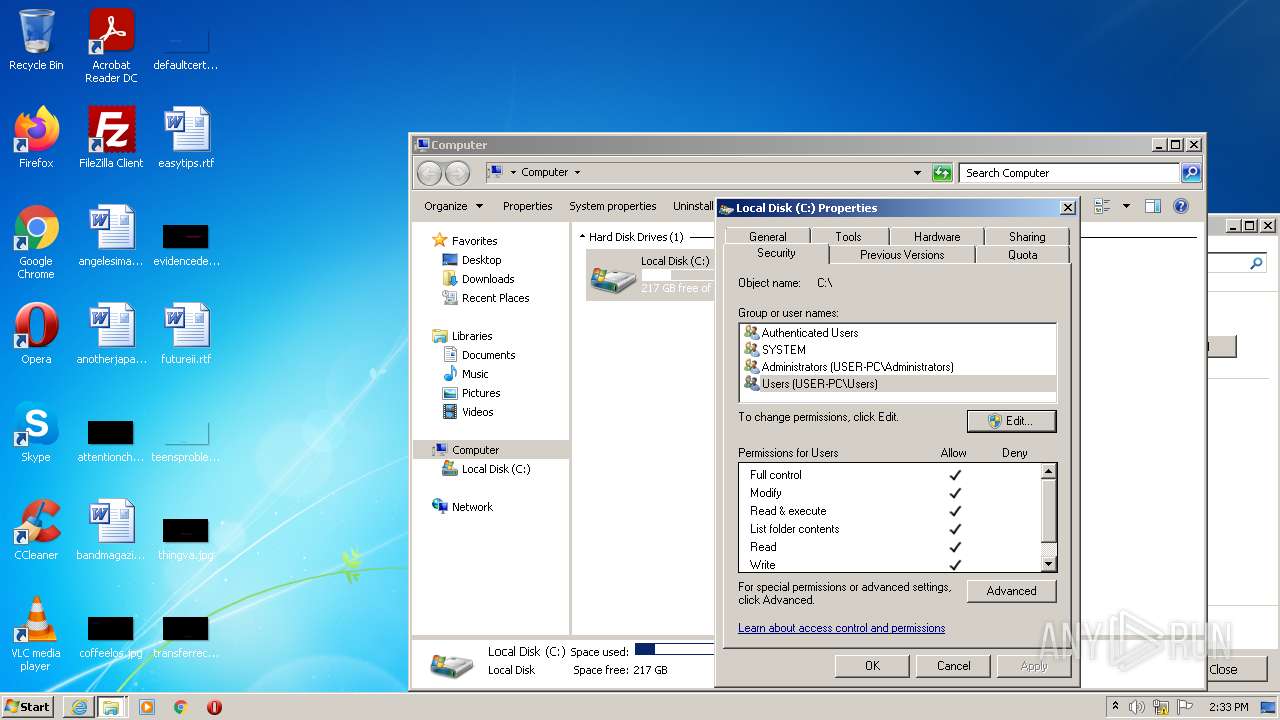Switch to Previous Versions tab
The image size is (1280, 720).
tap(902, 255)
